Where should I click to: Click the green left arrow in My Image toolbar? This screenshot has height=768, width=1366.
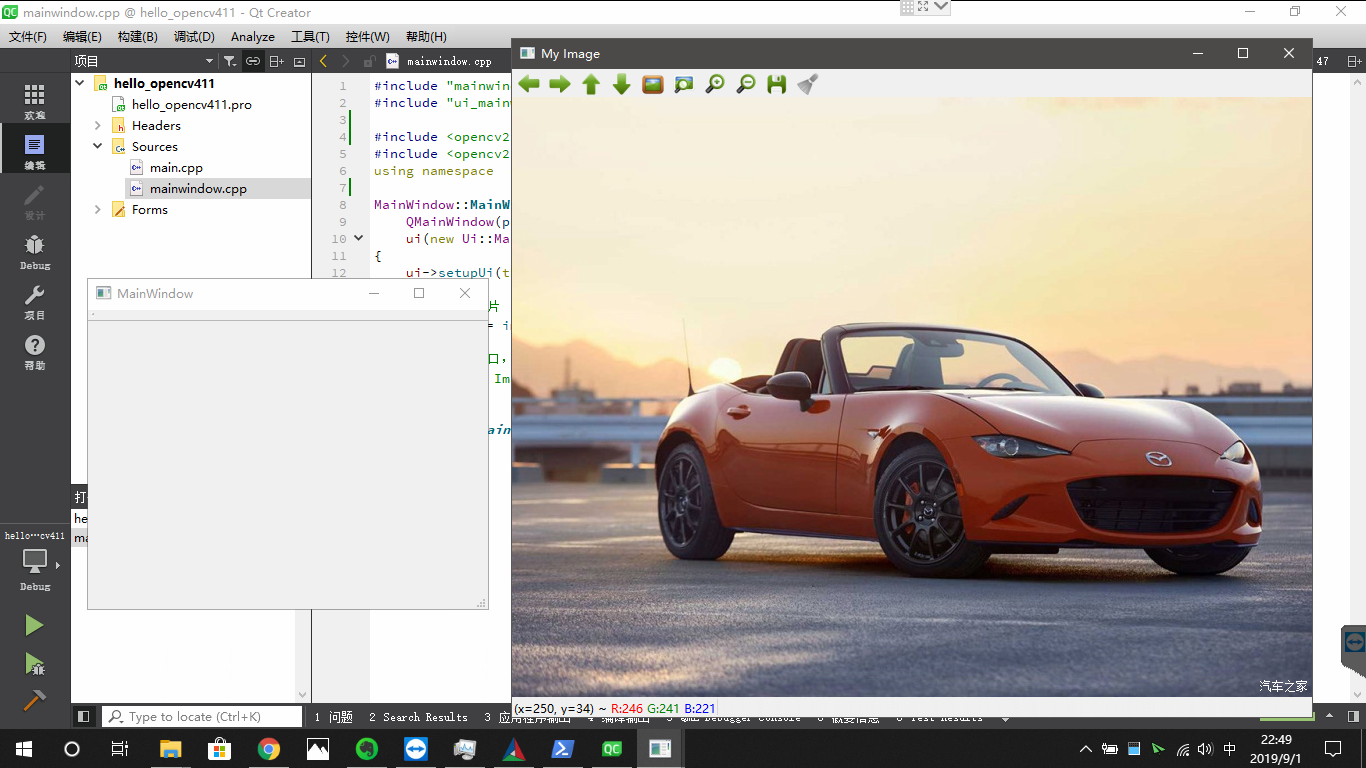pyautogui.click(x=529, y=84)
